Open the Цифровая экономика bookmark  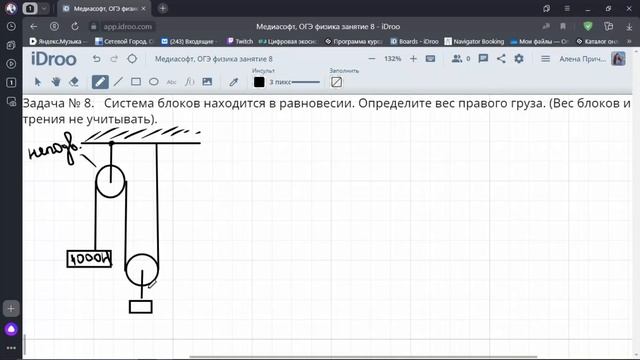pyautogui.click(x=287, y=41)
